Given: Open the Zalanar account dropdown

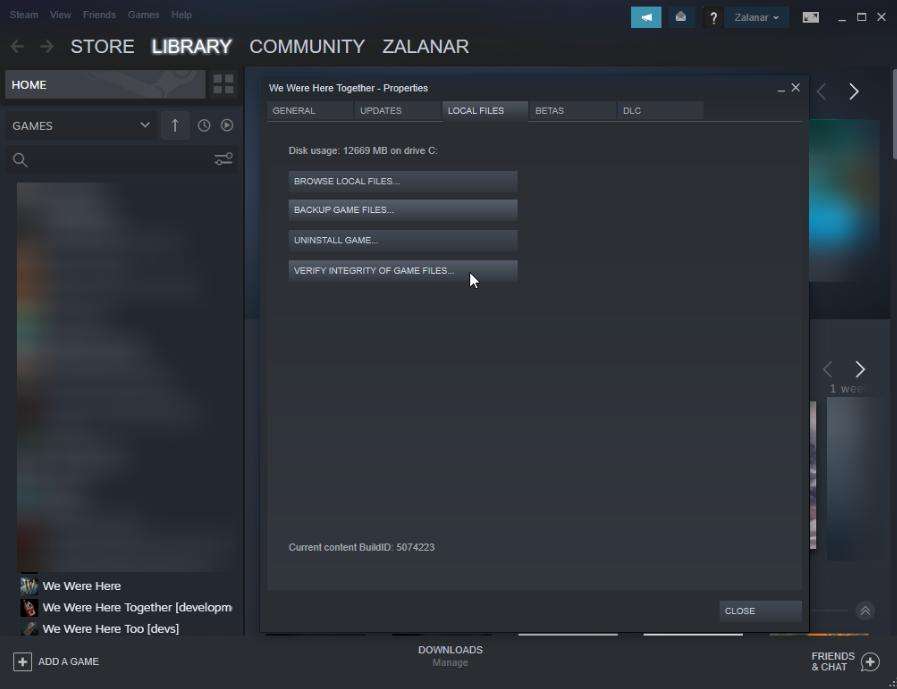Looking at the screenshot, I should (x=756, y=17).
